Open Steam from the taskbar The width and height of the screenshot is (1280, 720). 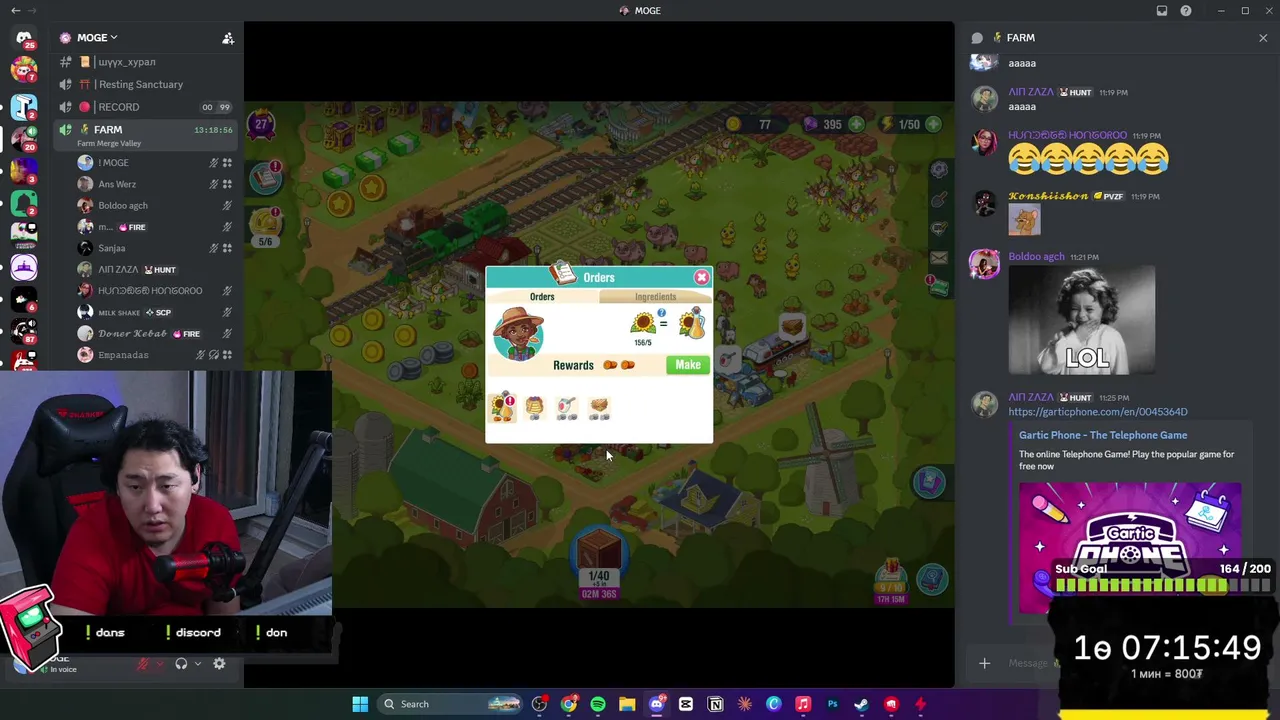tap(861, 704)
